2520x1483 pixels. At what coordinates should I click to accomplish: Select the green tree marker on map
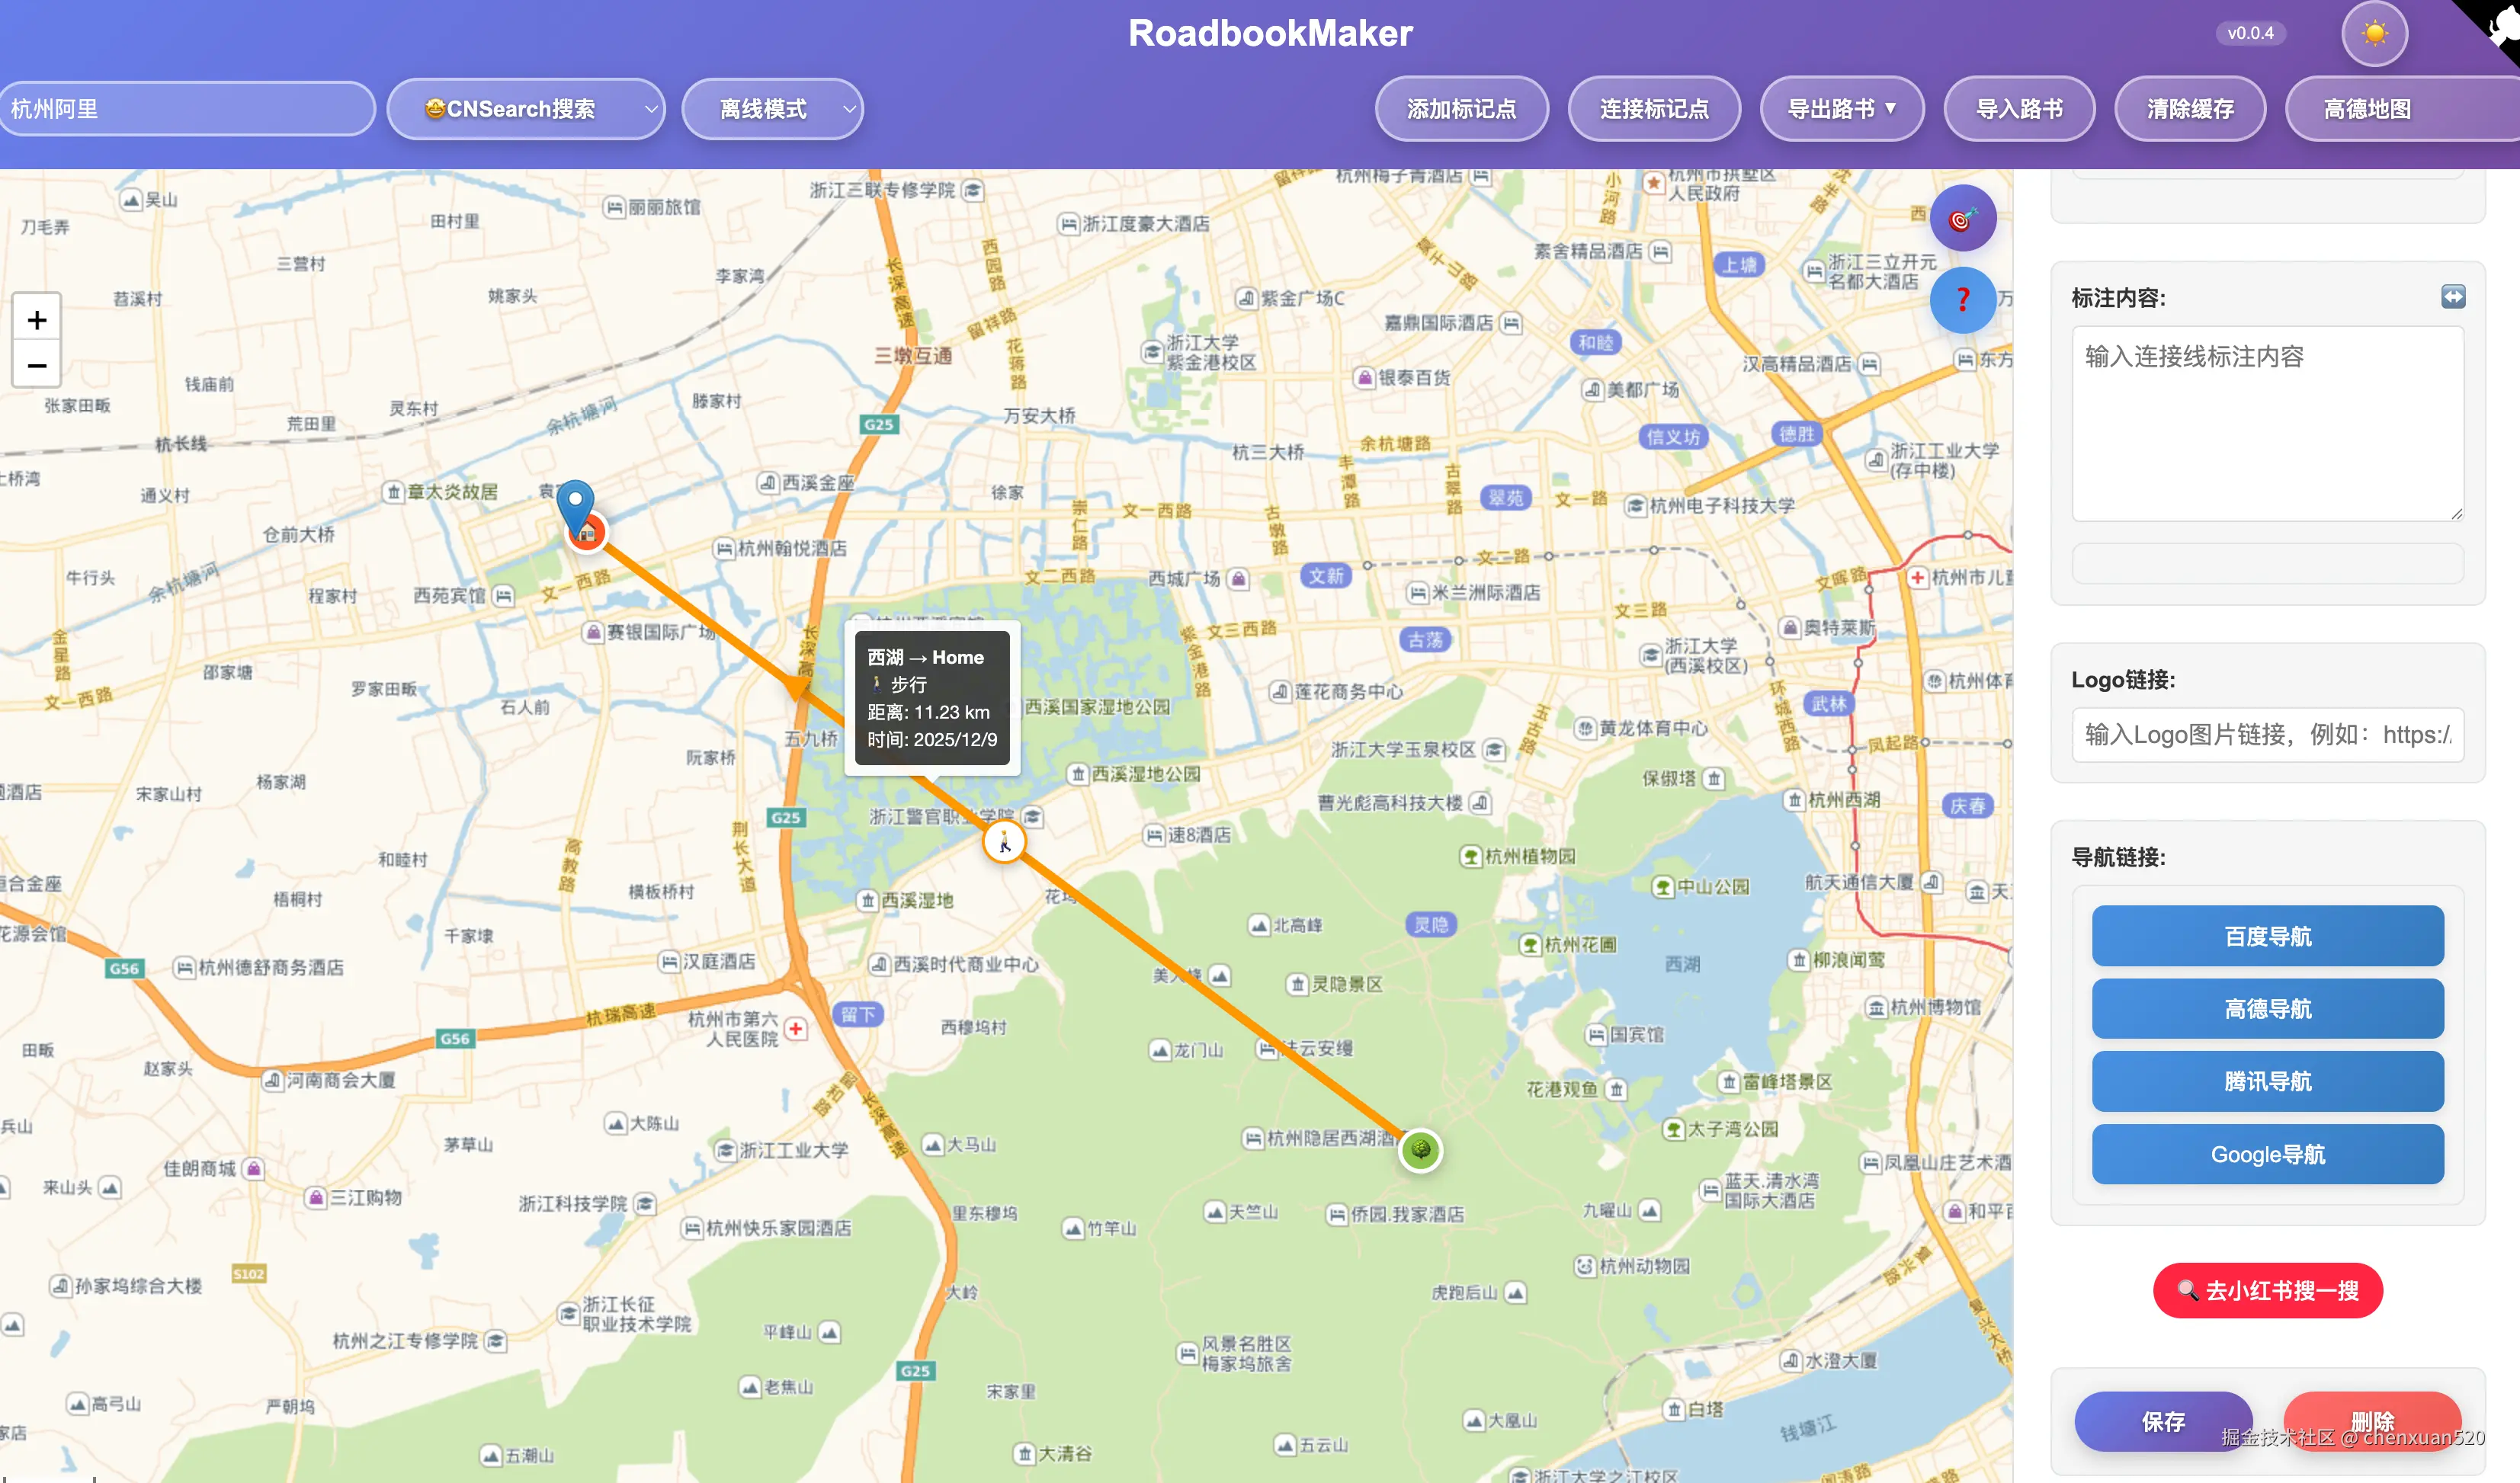pos(1420,1150)
